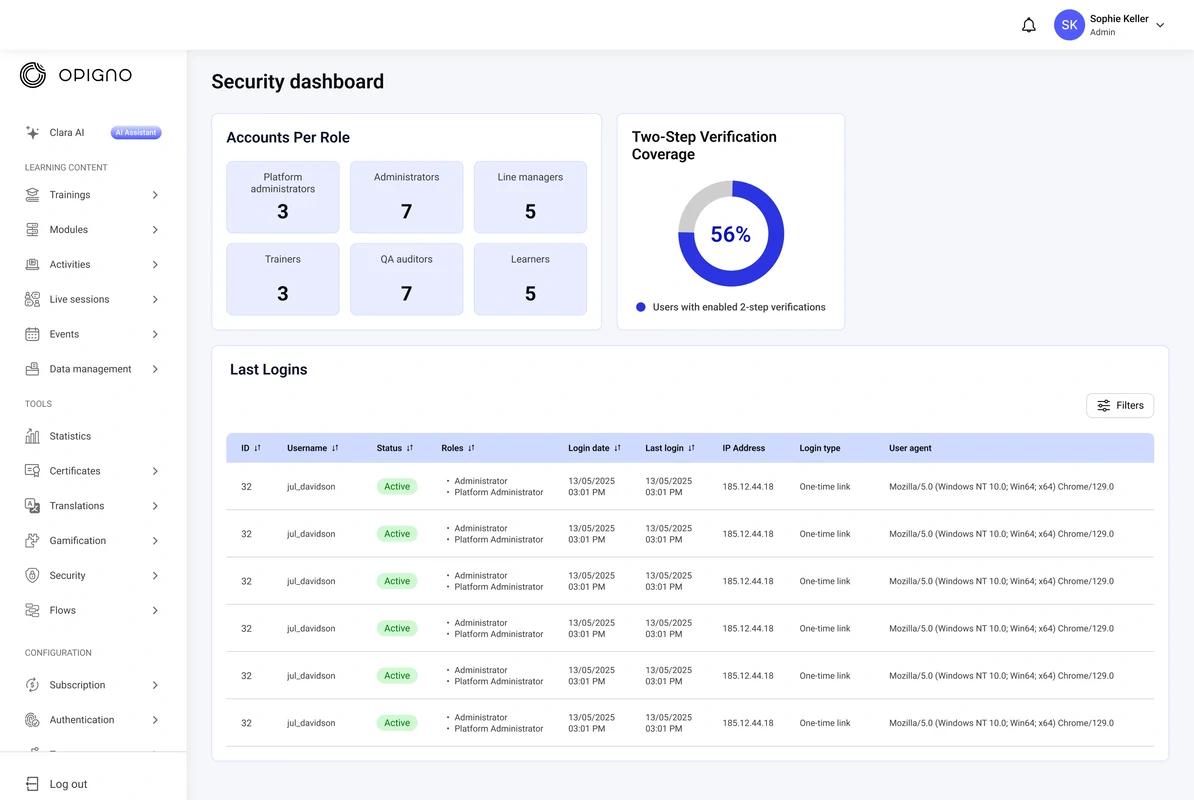Expand the Certificates menu chevron
The height and width of the screenshot is (800, 1194).
tap(155, 471)
